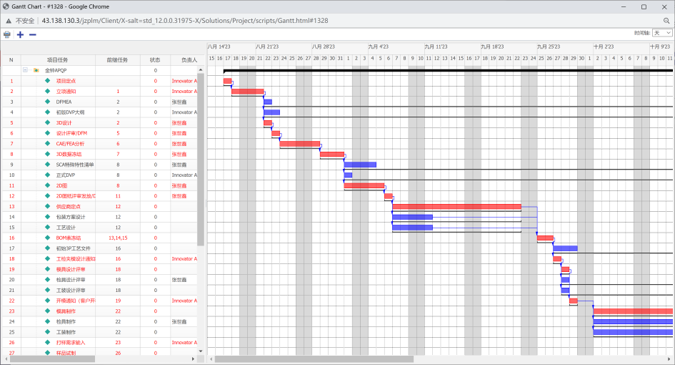Click the N column header
This screenshot has width=675, height=365.
click(11, 60)
